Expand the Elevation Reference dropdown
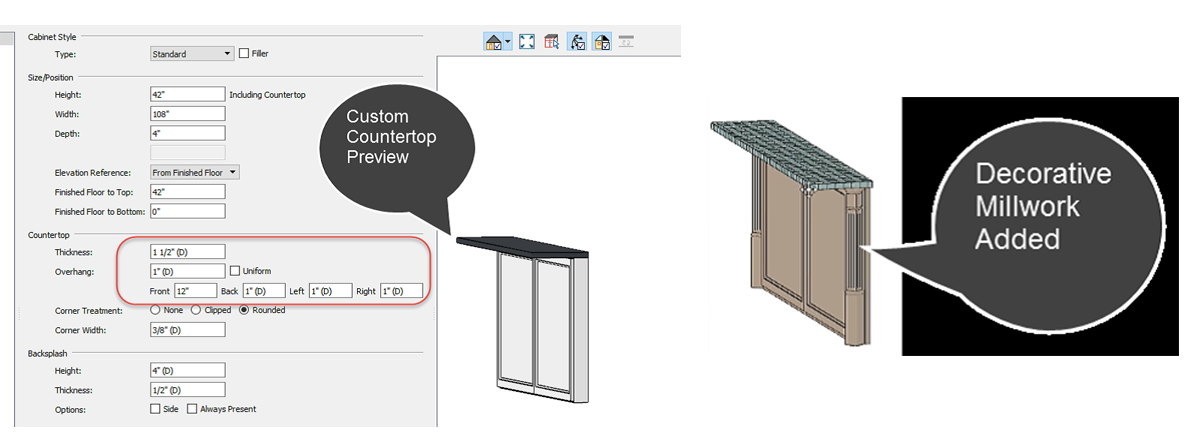Image resolution: width=1188 pixels, height=446 pixels. (194, 173)
